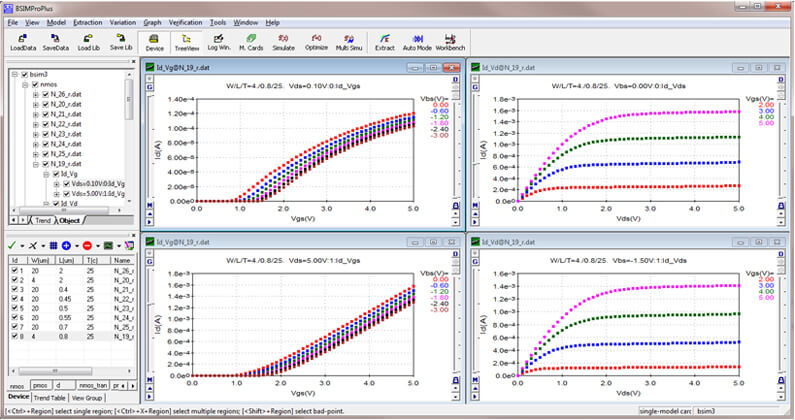Open the Extraction menu

[x=88, y=22]
